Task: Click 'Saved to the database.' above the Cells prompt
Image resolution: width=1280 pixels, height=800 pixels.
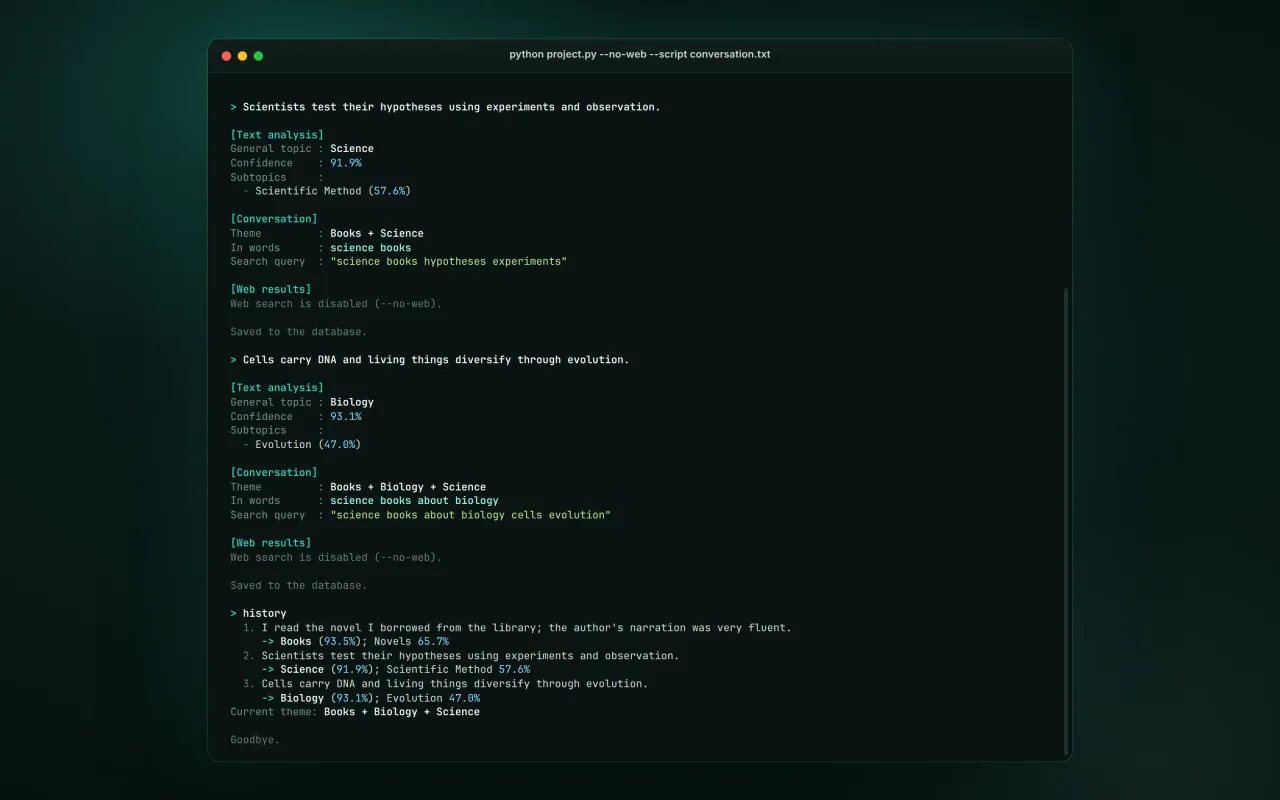Action: pyautogui.click(x=299, y=332)
